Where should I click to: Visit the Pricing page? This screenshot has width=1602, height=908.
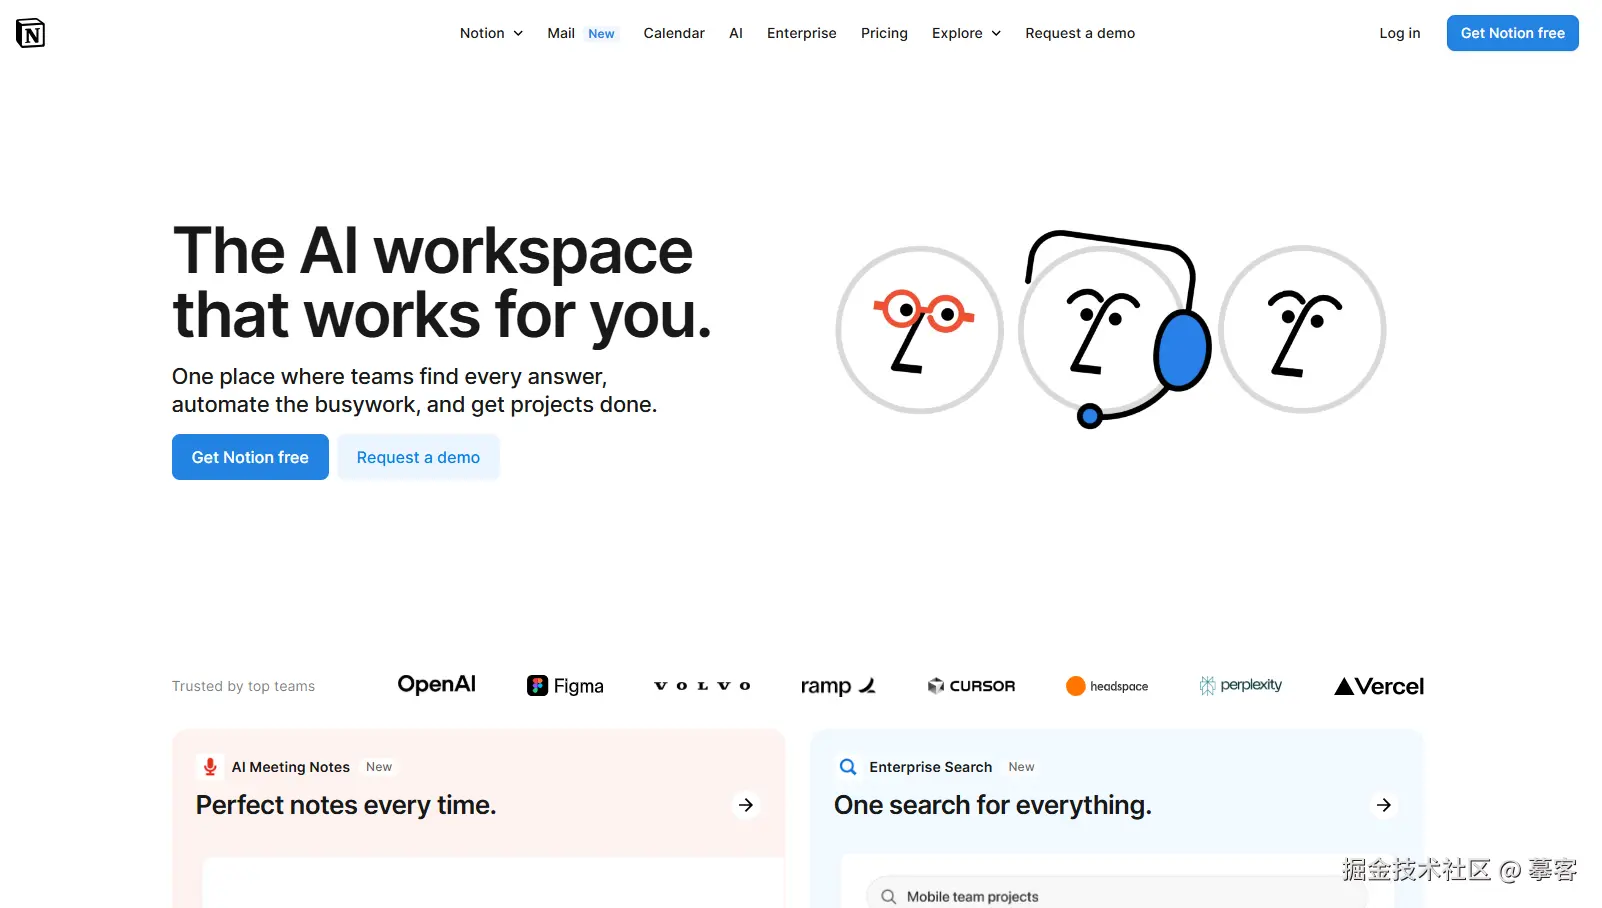884,33
